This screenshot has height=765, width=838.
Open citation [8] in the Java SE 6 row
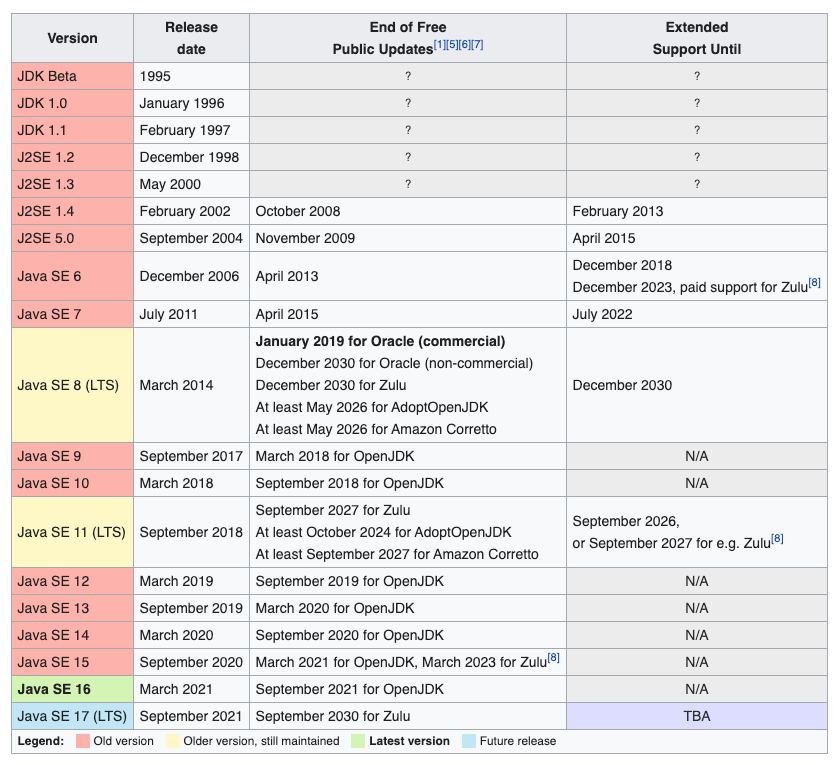(814, 282)
